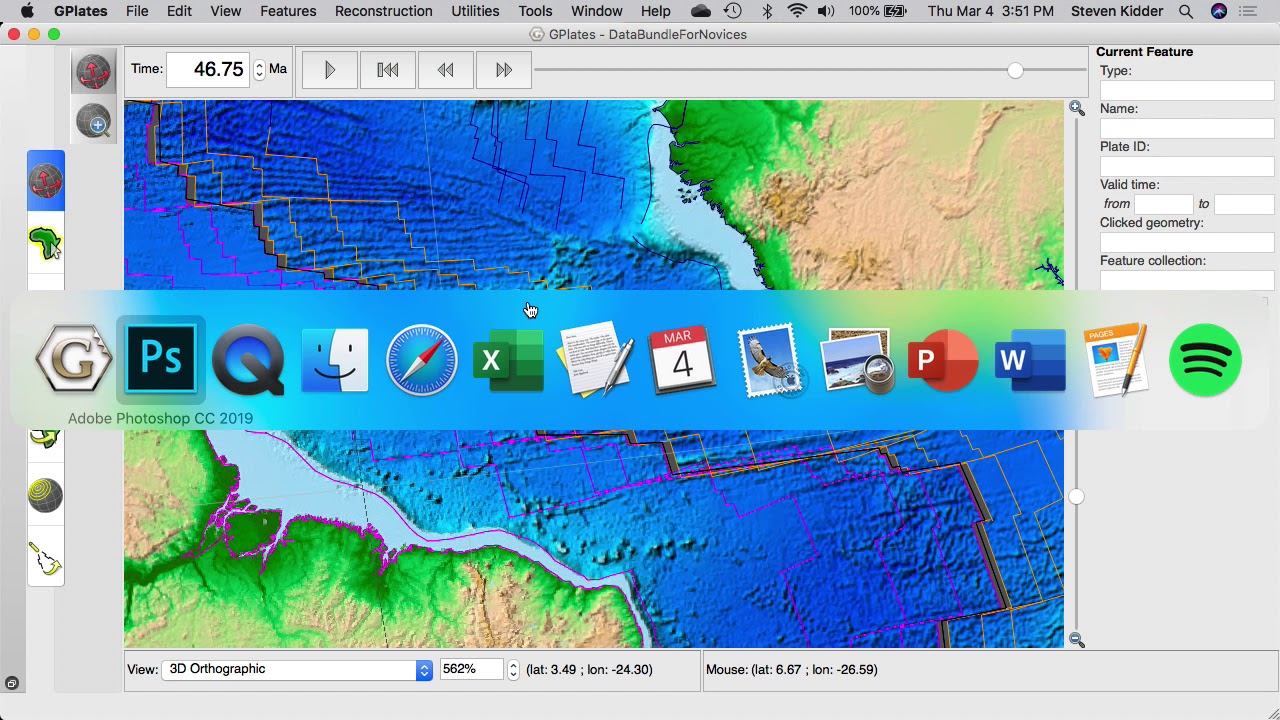The height and width of the screenshot is (720, 1280).
Task: Open Siri from the menu bar
Action: [1218, 11]
